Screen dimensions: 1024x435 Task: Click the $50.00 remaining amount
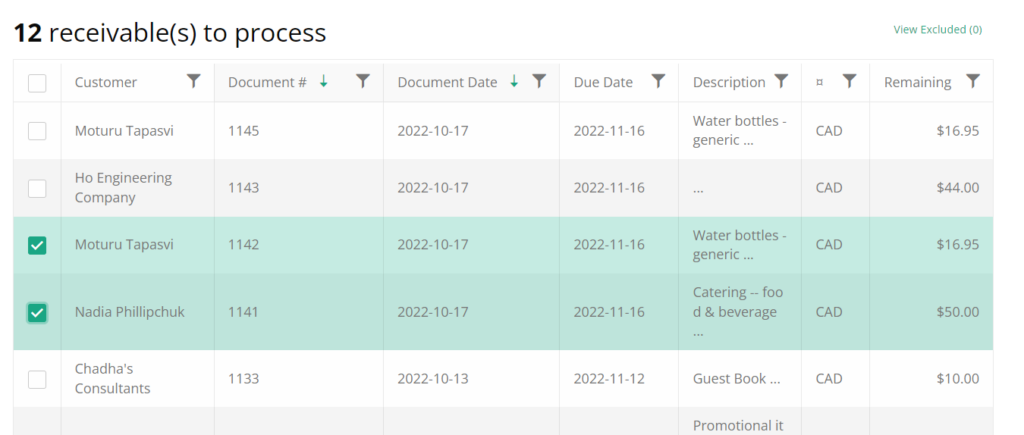click(x=957, y=312)
